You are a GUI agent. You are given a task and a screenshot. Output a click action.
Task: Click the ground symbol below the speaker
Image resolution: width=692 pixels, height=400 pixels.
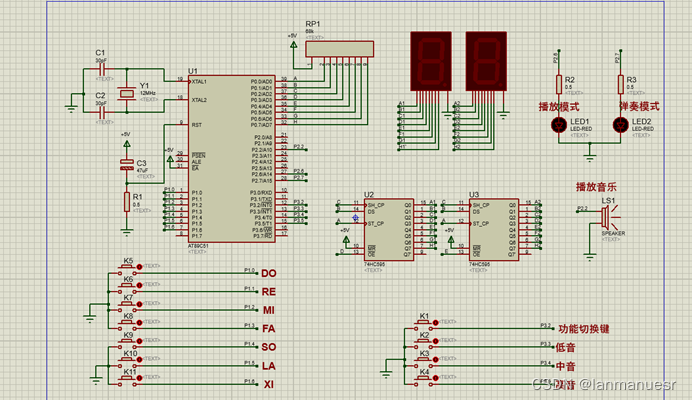coord(590,257)
